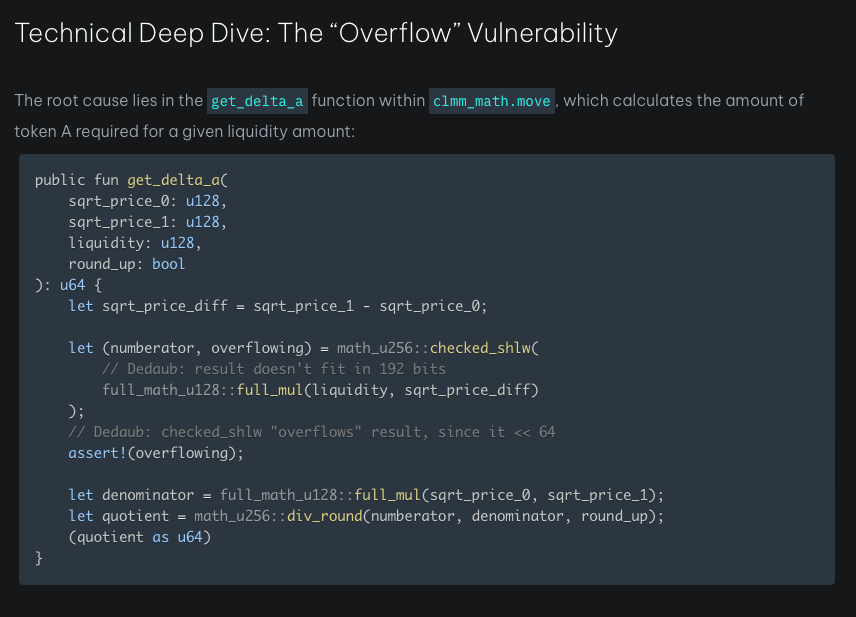
Task: Click the sqrt_price_1 parameter declaration line
Action: coord(148,222)
